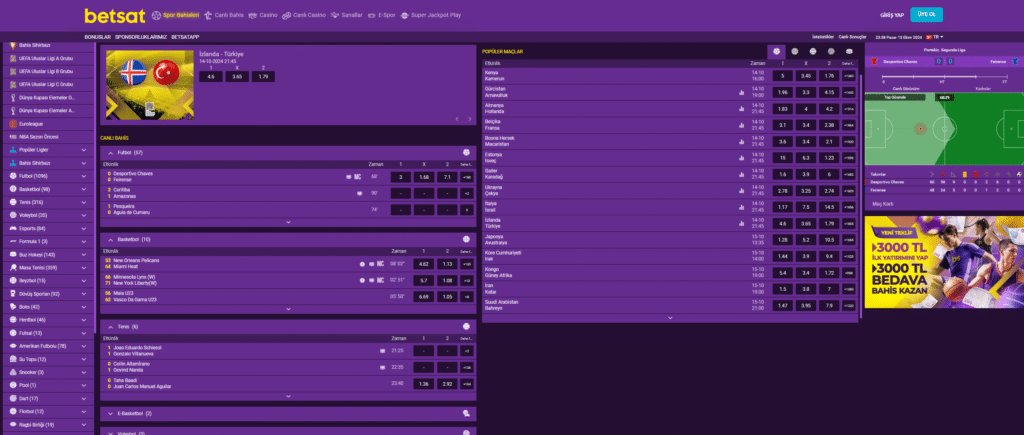The image size is (1024, 435).
Task: Open the BETSATAPP link
Action: pyautogui.click(x=185, y=37)
